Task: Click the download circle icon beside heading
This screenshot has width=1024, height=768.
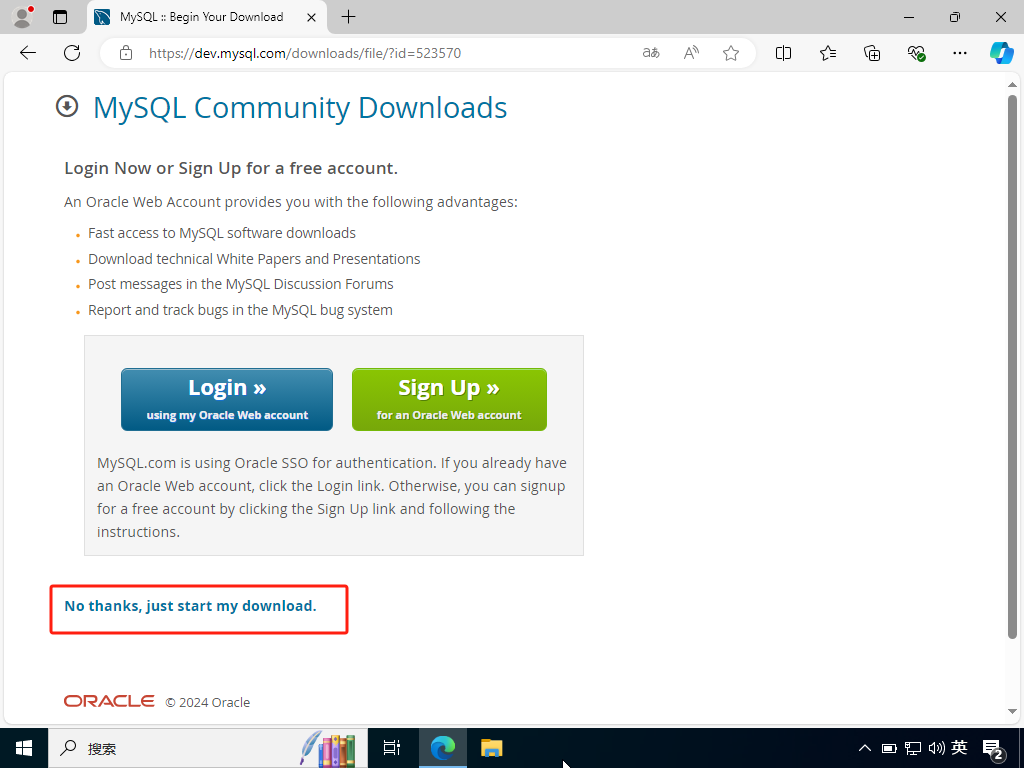Action: tap(67, 106)
